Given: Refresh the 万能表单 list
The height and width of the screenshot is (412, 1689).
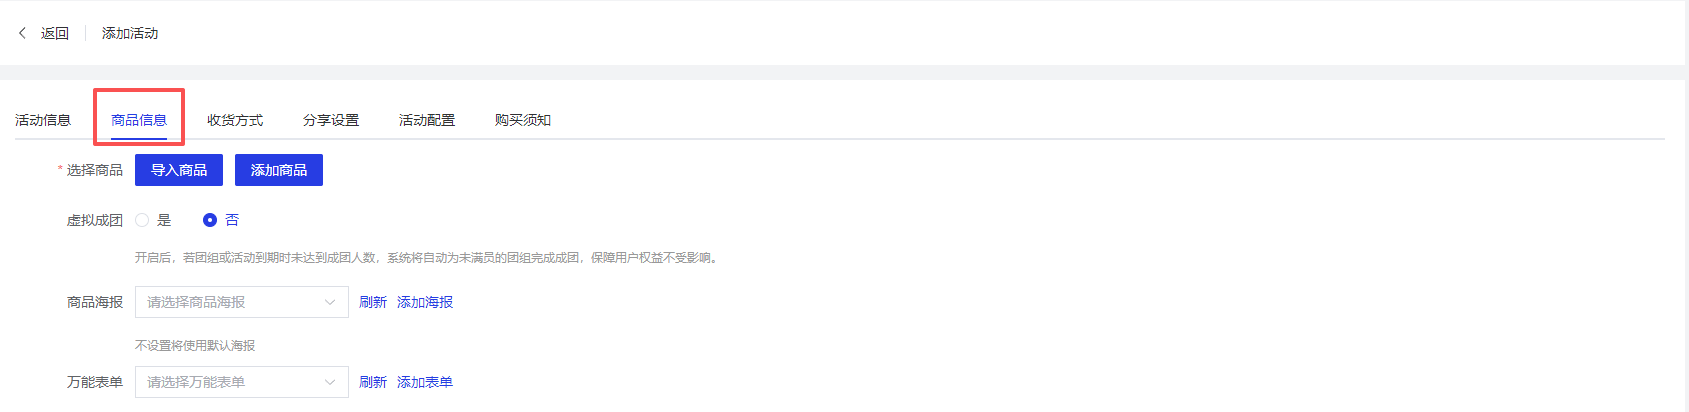Looking at the screenshot, I should click(373, 382).
